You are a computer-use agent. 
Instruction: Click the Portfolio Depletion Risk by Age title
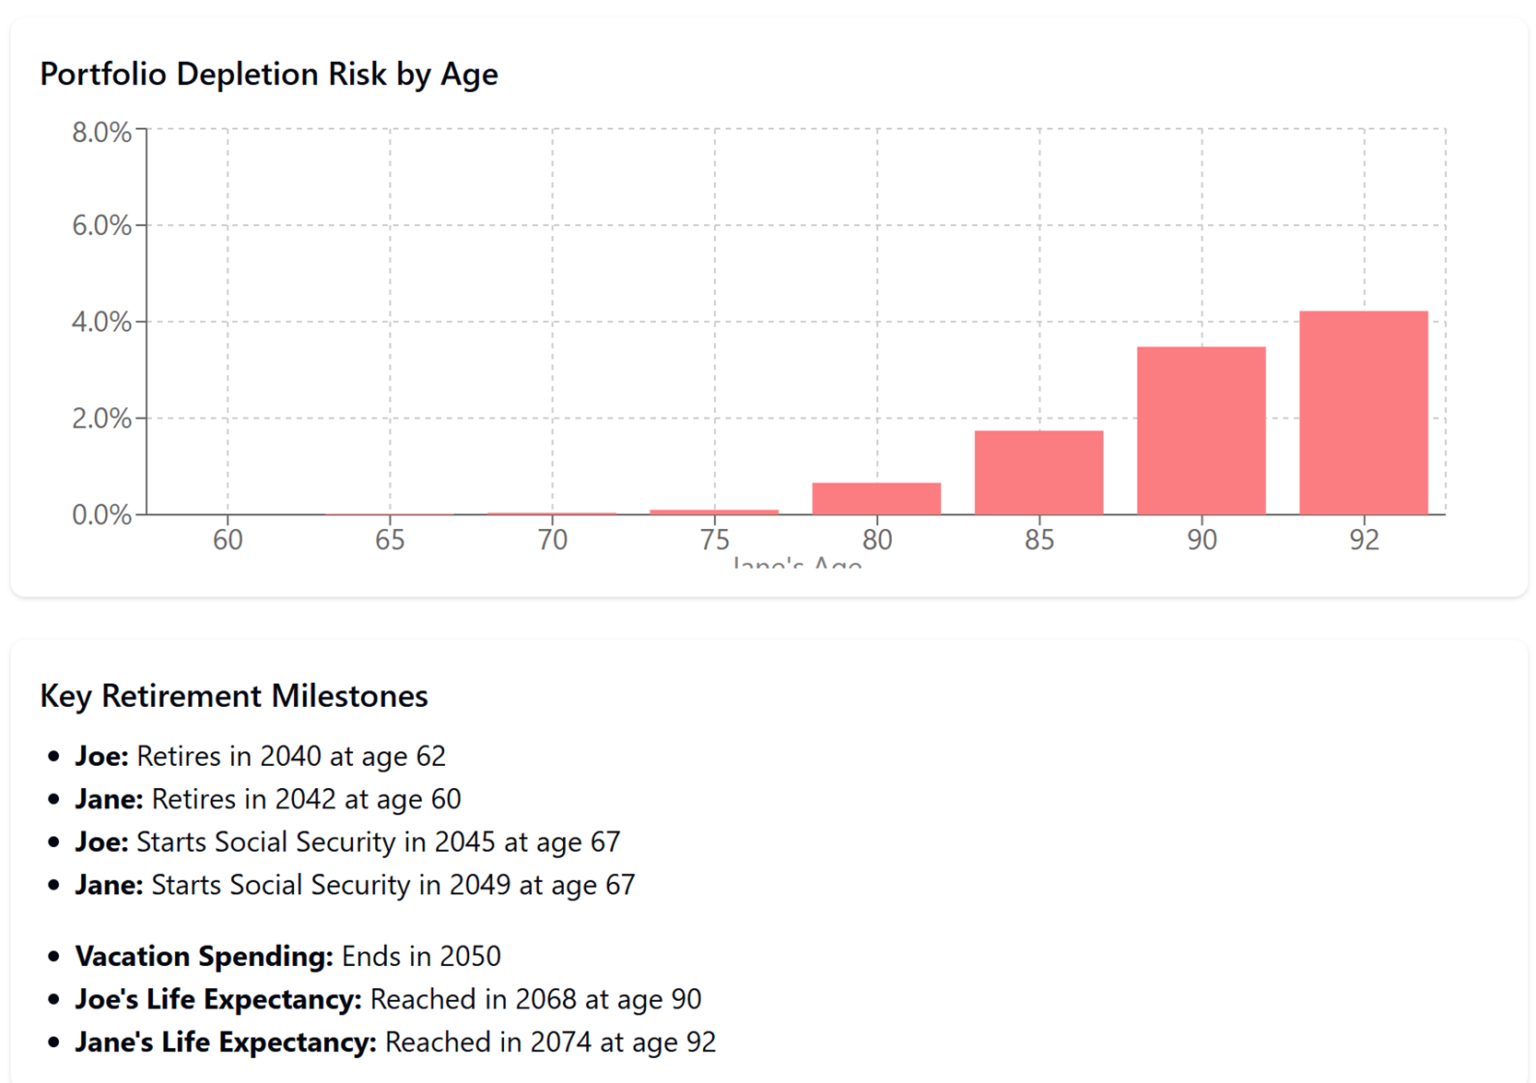(x=269, y=74)
